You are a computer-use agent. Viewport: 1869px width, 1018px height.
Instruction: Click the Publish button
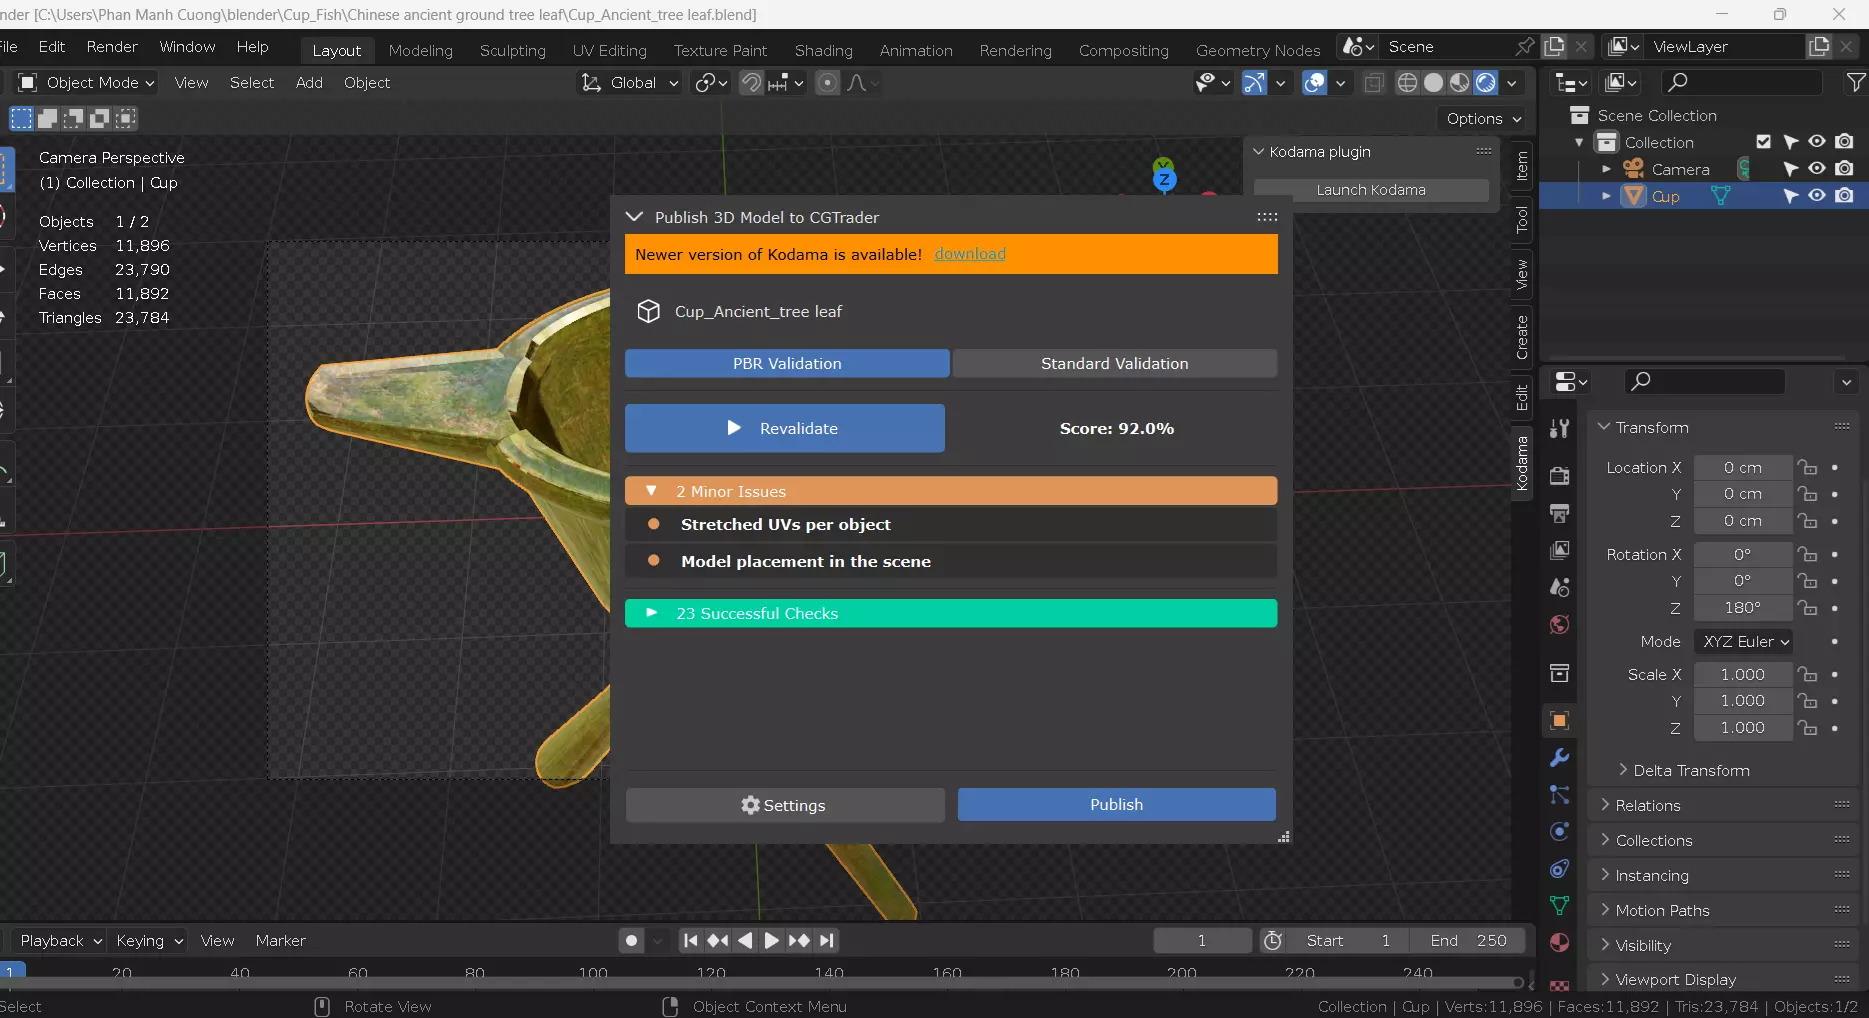1116,805
